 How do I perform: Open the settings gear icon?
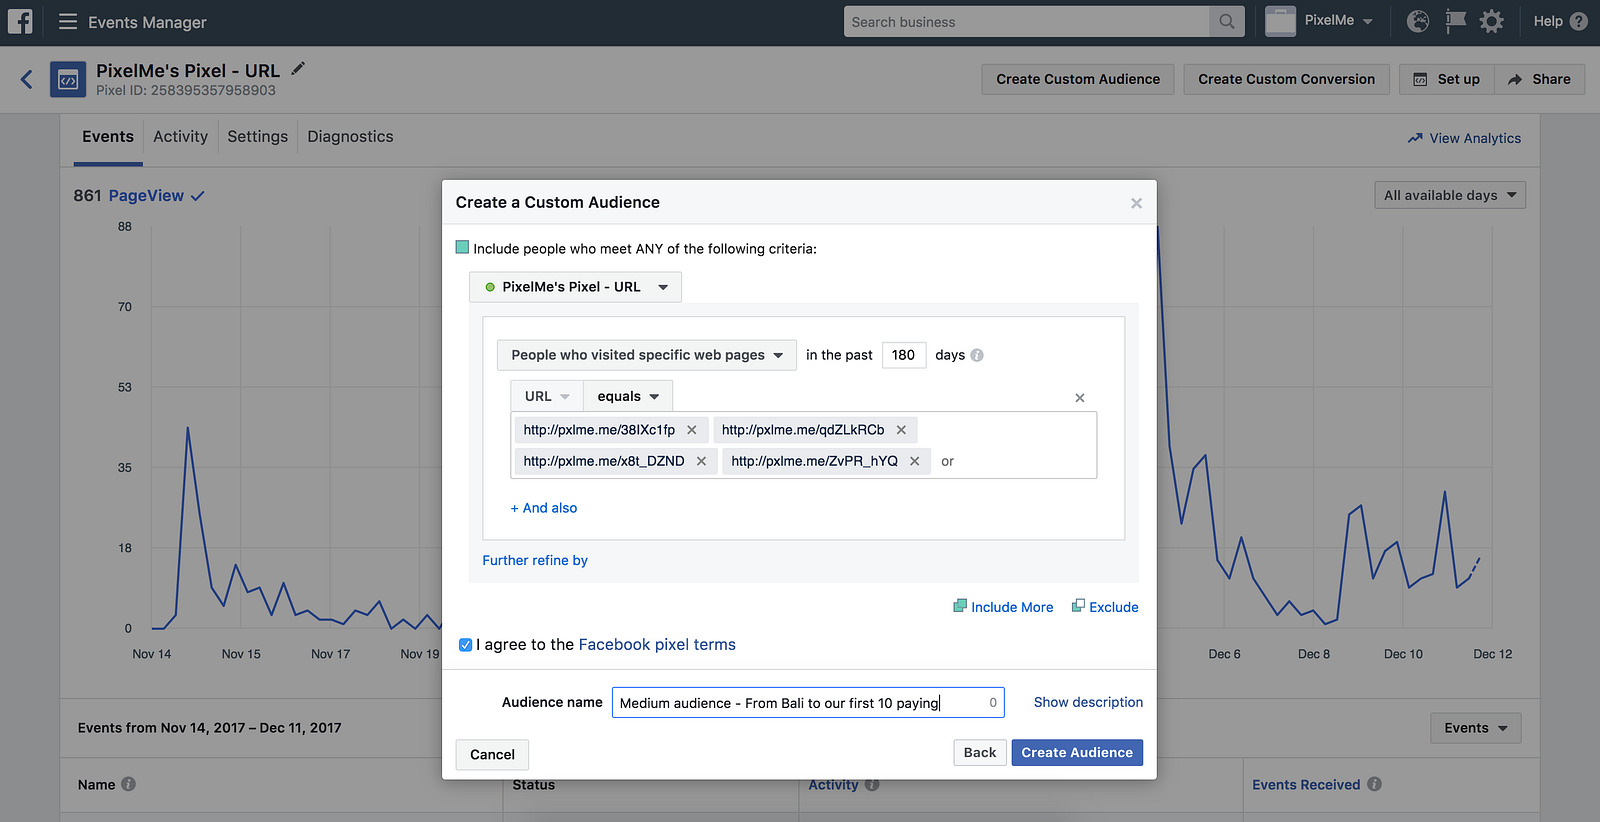coord(1492,21)
